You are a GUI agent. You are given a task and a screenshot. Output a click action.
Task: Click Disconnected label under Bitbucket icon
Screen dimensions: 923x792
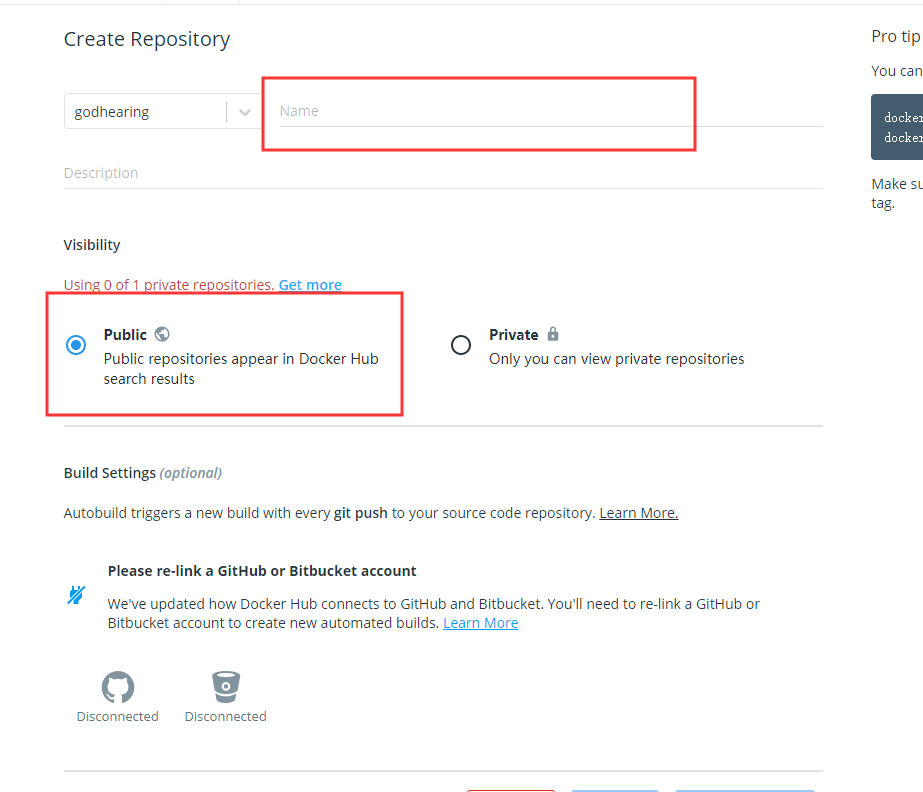(x=225, y=716)
